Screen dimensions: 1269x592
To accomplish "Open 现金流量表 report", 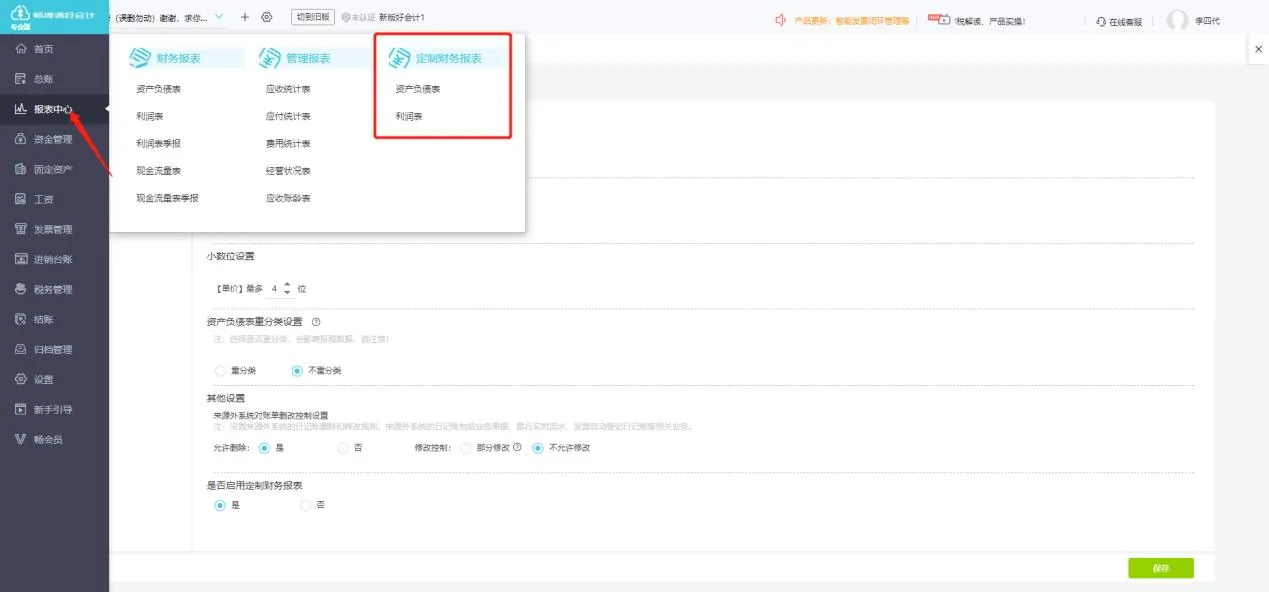I will point(158,171).
